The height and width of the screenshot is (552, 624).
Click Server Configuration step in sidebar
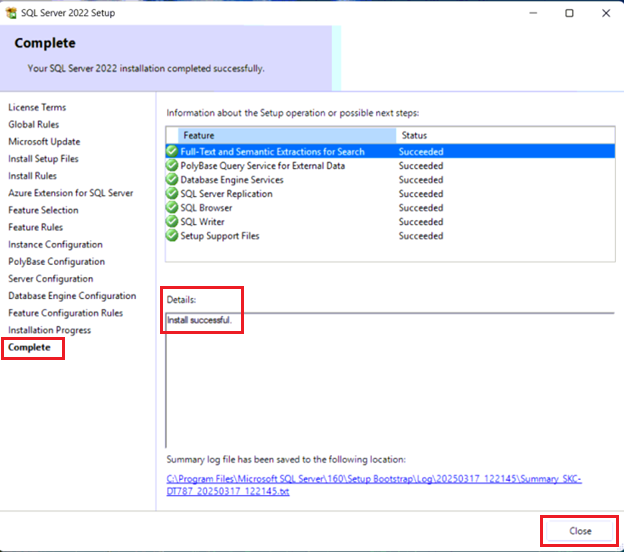pyautogui.click(x=51, y=278)
